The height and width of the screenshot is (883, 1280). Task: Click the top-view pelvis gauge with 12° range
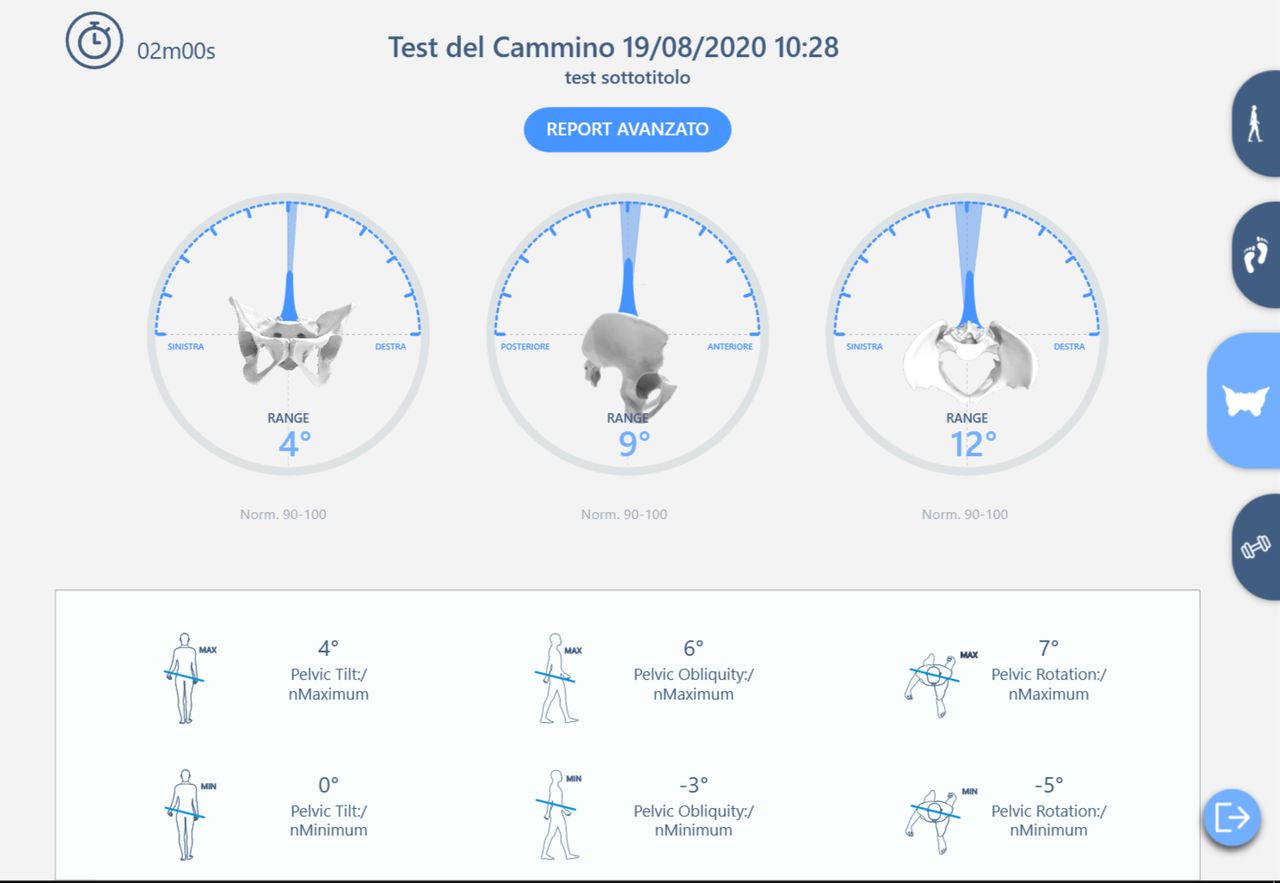(967, 334)
